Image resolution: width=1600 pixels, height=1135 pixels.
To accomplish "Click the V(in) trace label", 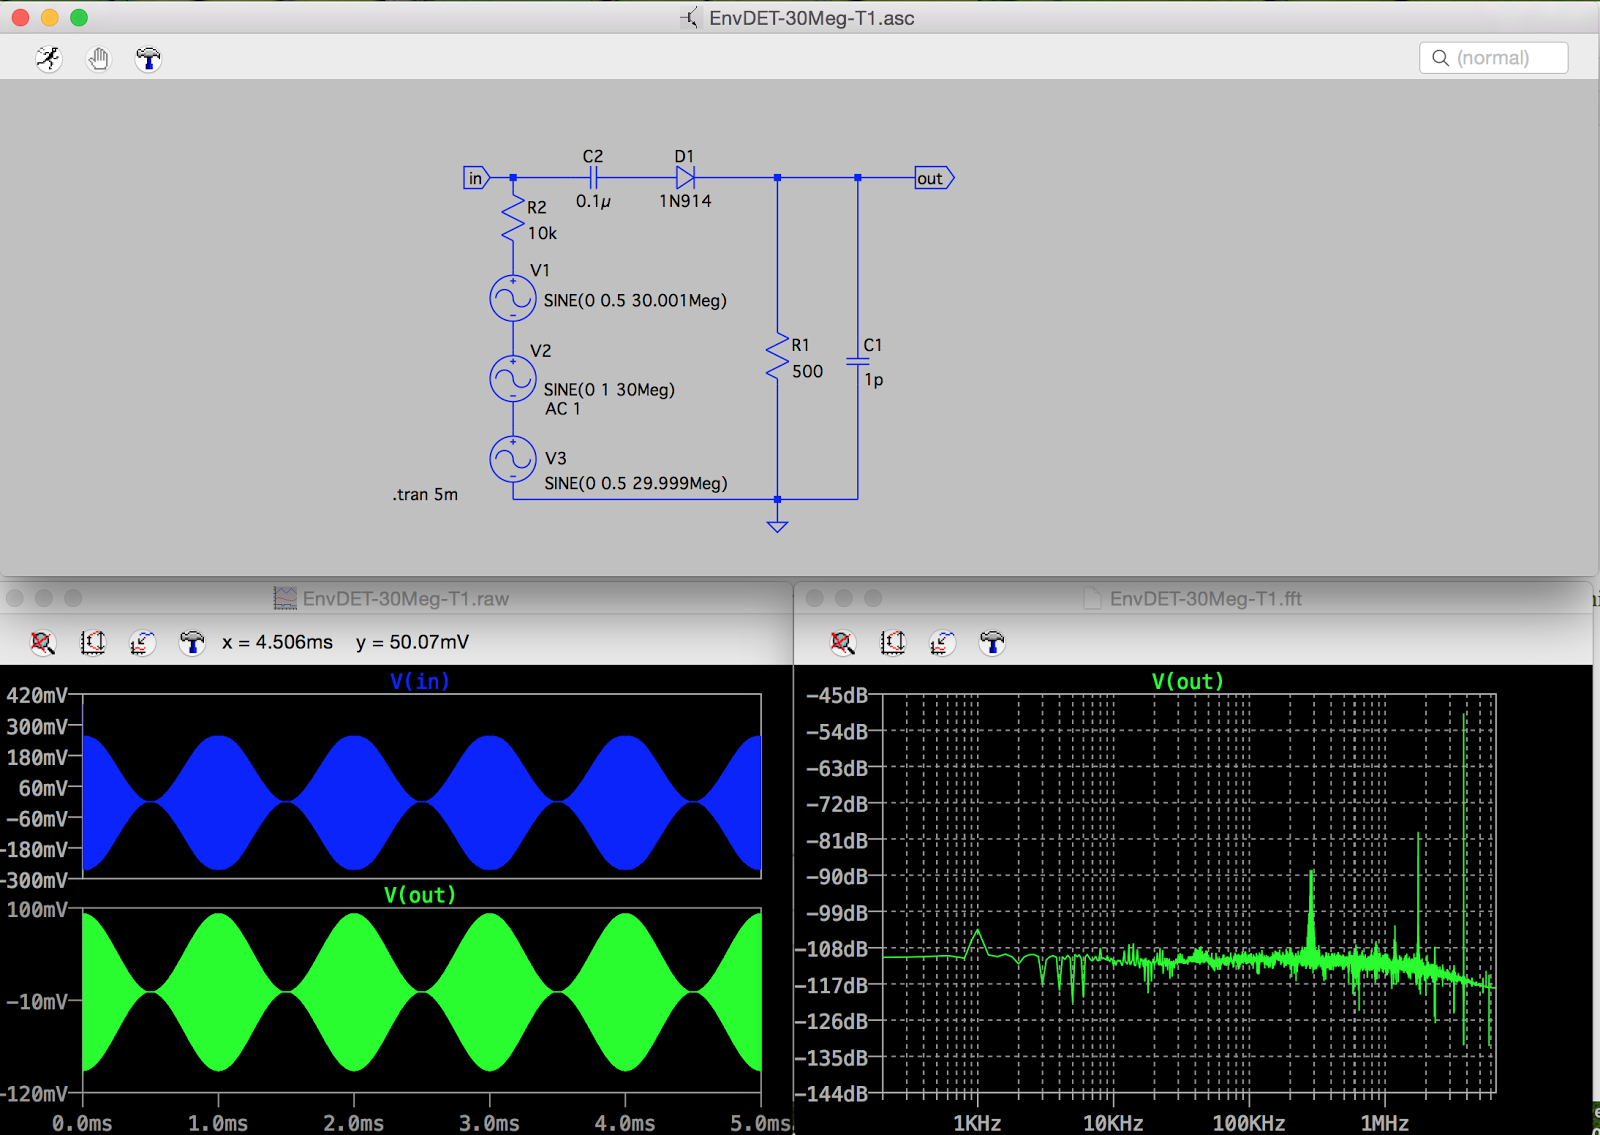I will pos(419,681).
